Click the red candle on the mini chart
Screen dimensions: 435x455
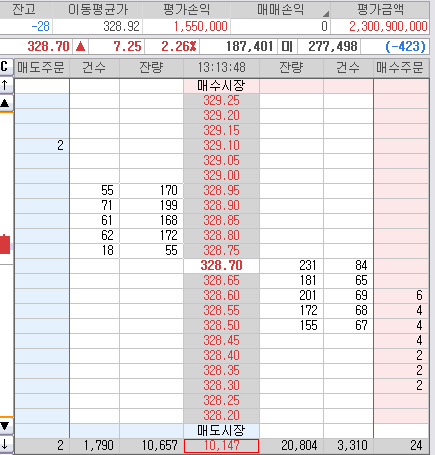[x=5, y=244]
